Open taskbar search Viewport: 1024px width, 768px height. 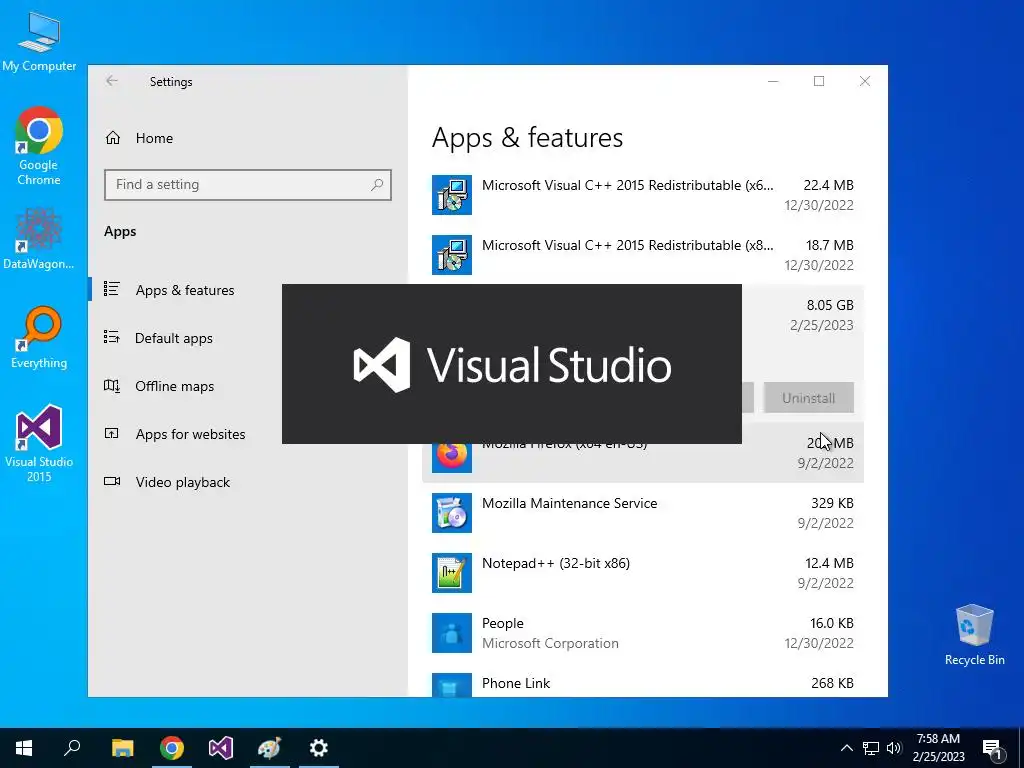click(72, 748)
